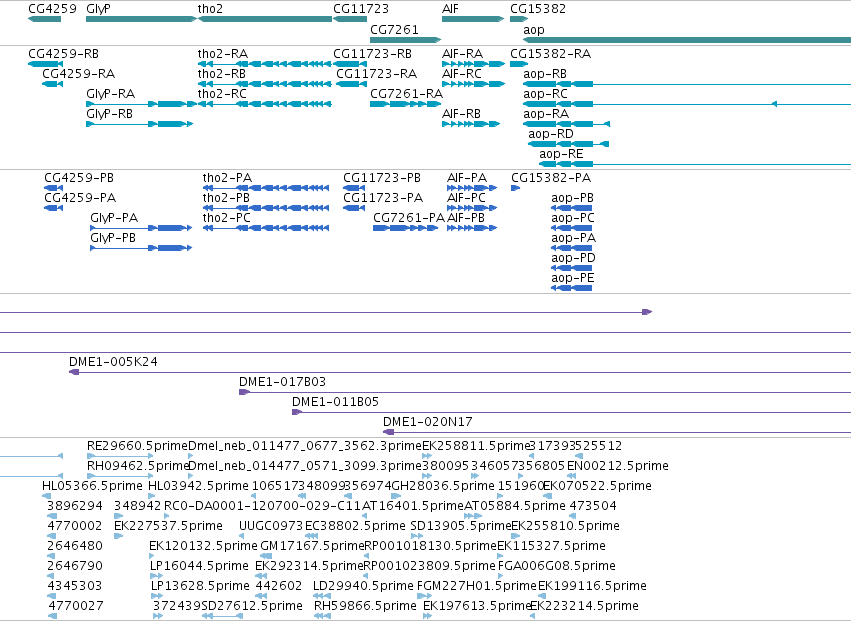This screenshot has height=621, width=851.
Task: Open the GlyP-PA protein feature
Action: (x=141, y=228)
